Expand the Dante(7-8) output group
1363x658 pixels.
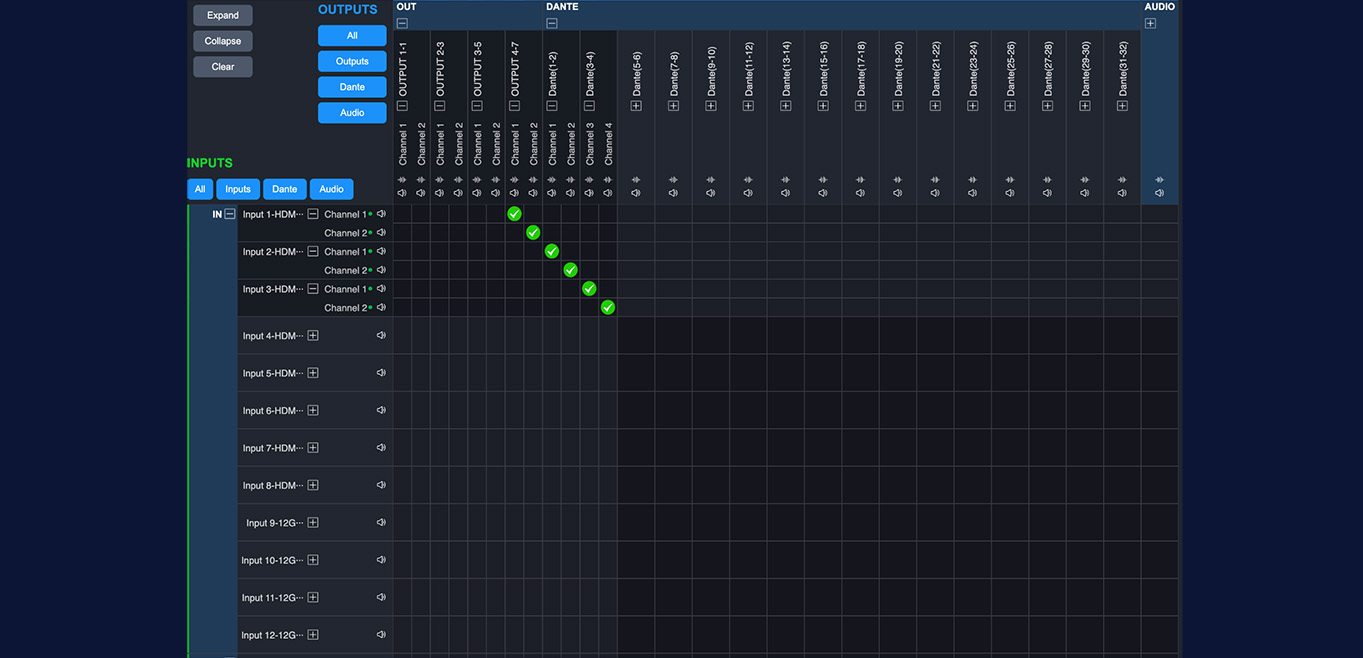pyautogui.click(x=673, y=106)
